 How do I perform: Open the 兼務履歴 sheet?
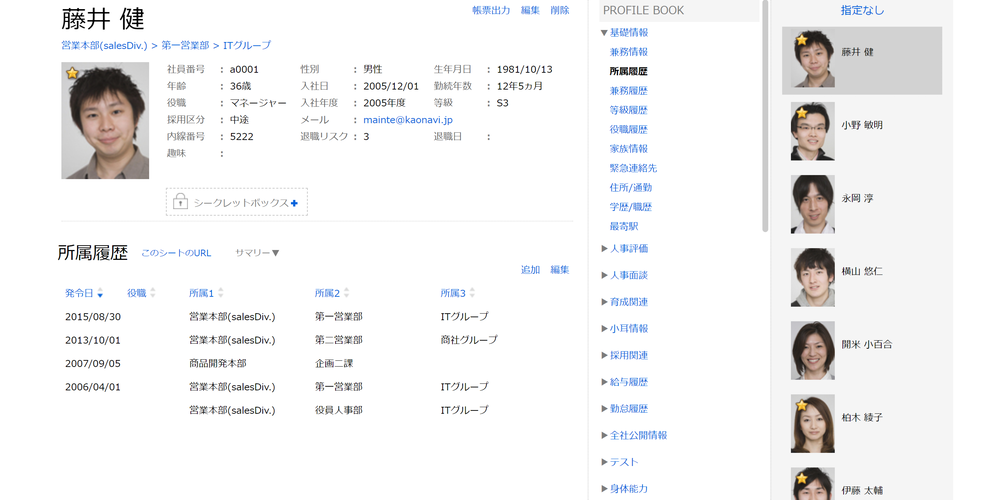coord(629,91)
